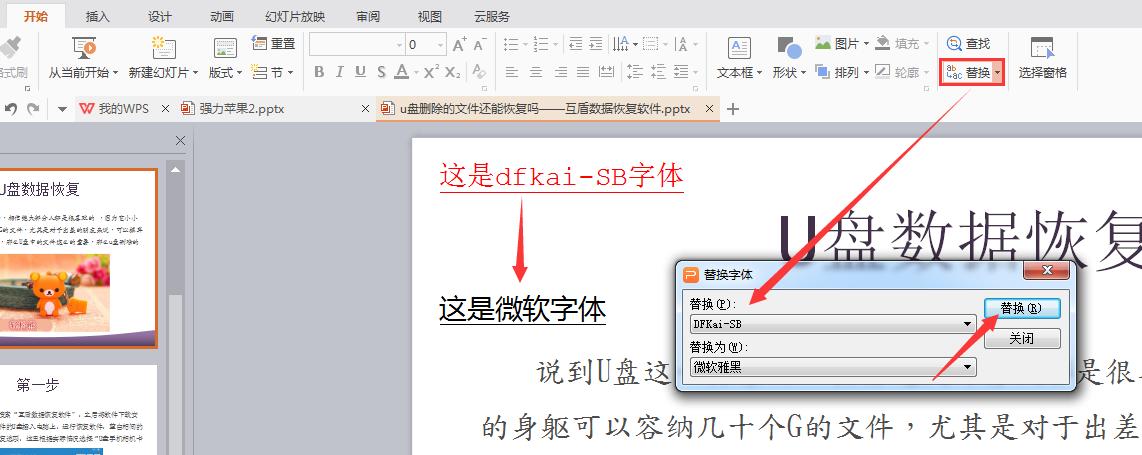Image resolution: width=1142 pixels, height=455 pixels.
Task: Click the clear formatting eraser icon
Action: (479, 72)
